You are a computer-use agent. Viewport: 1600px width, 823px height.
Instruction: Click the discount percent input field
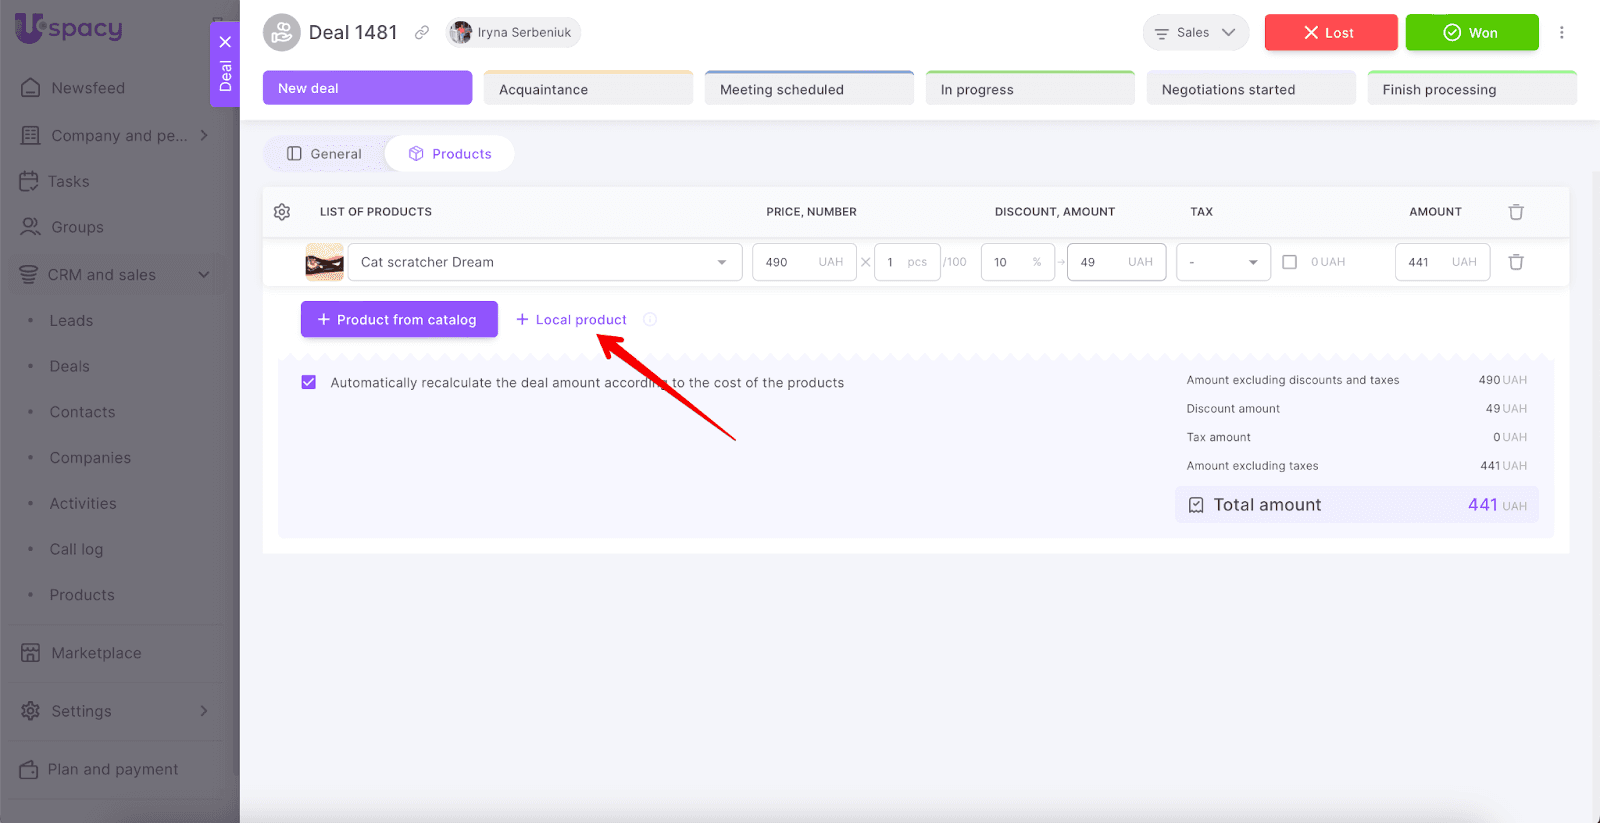click(1006, 262)
